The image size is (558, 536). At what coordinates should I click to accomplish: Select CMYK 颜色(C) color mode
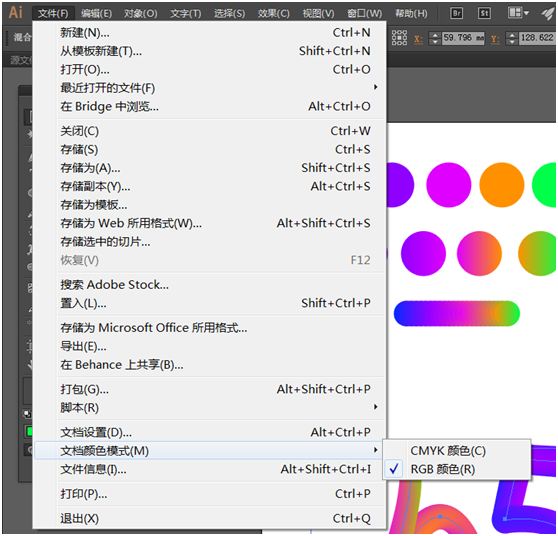coord(457,451)
